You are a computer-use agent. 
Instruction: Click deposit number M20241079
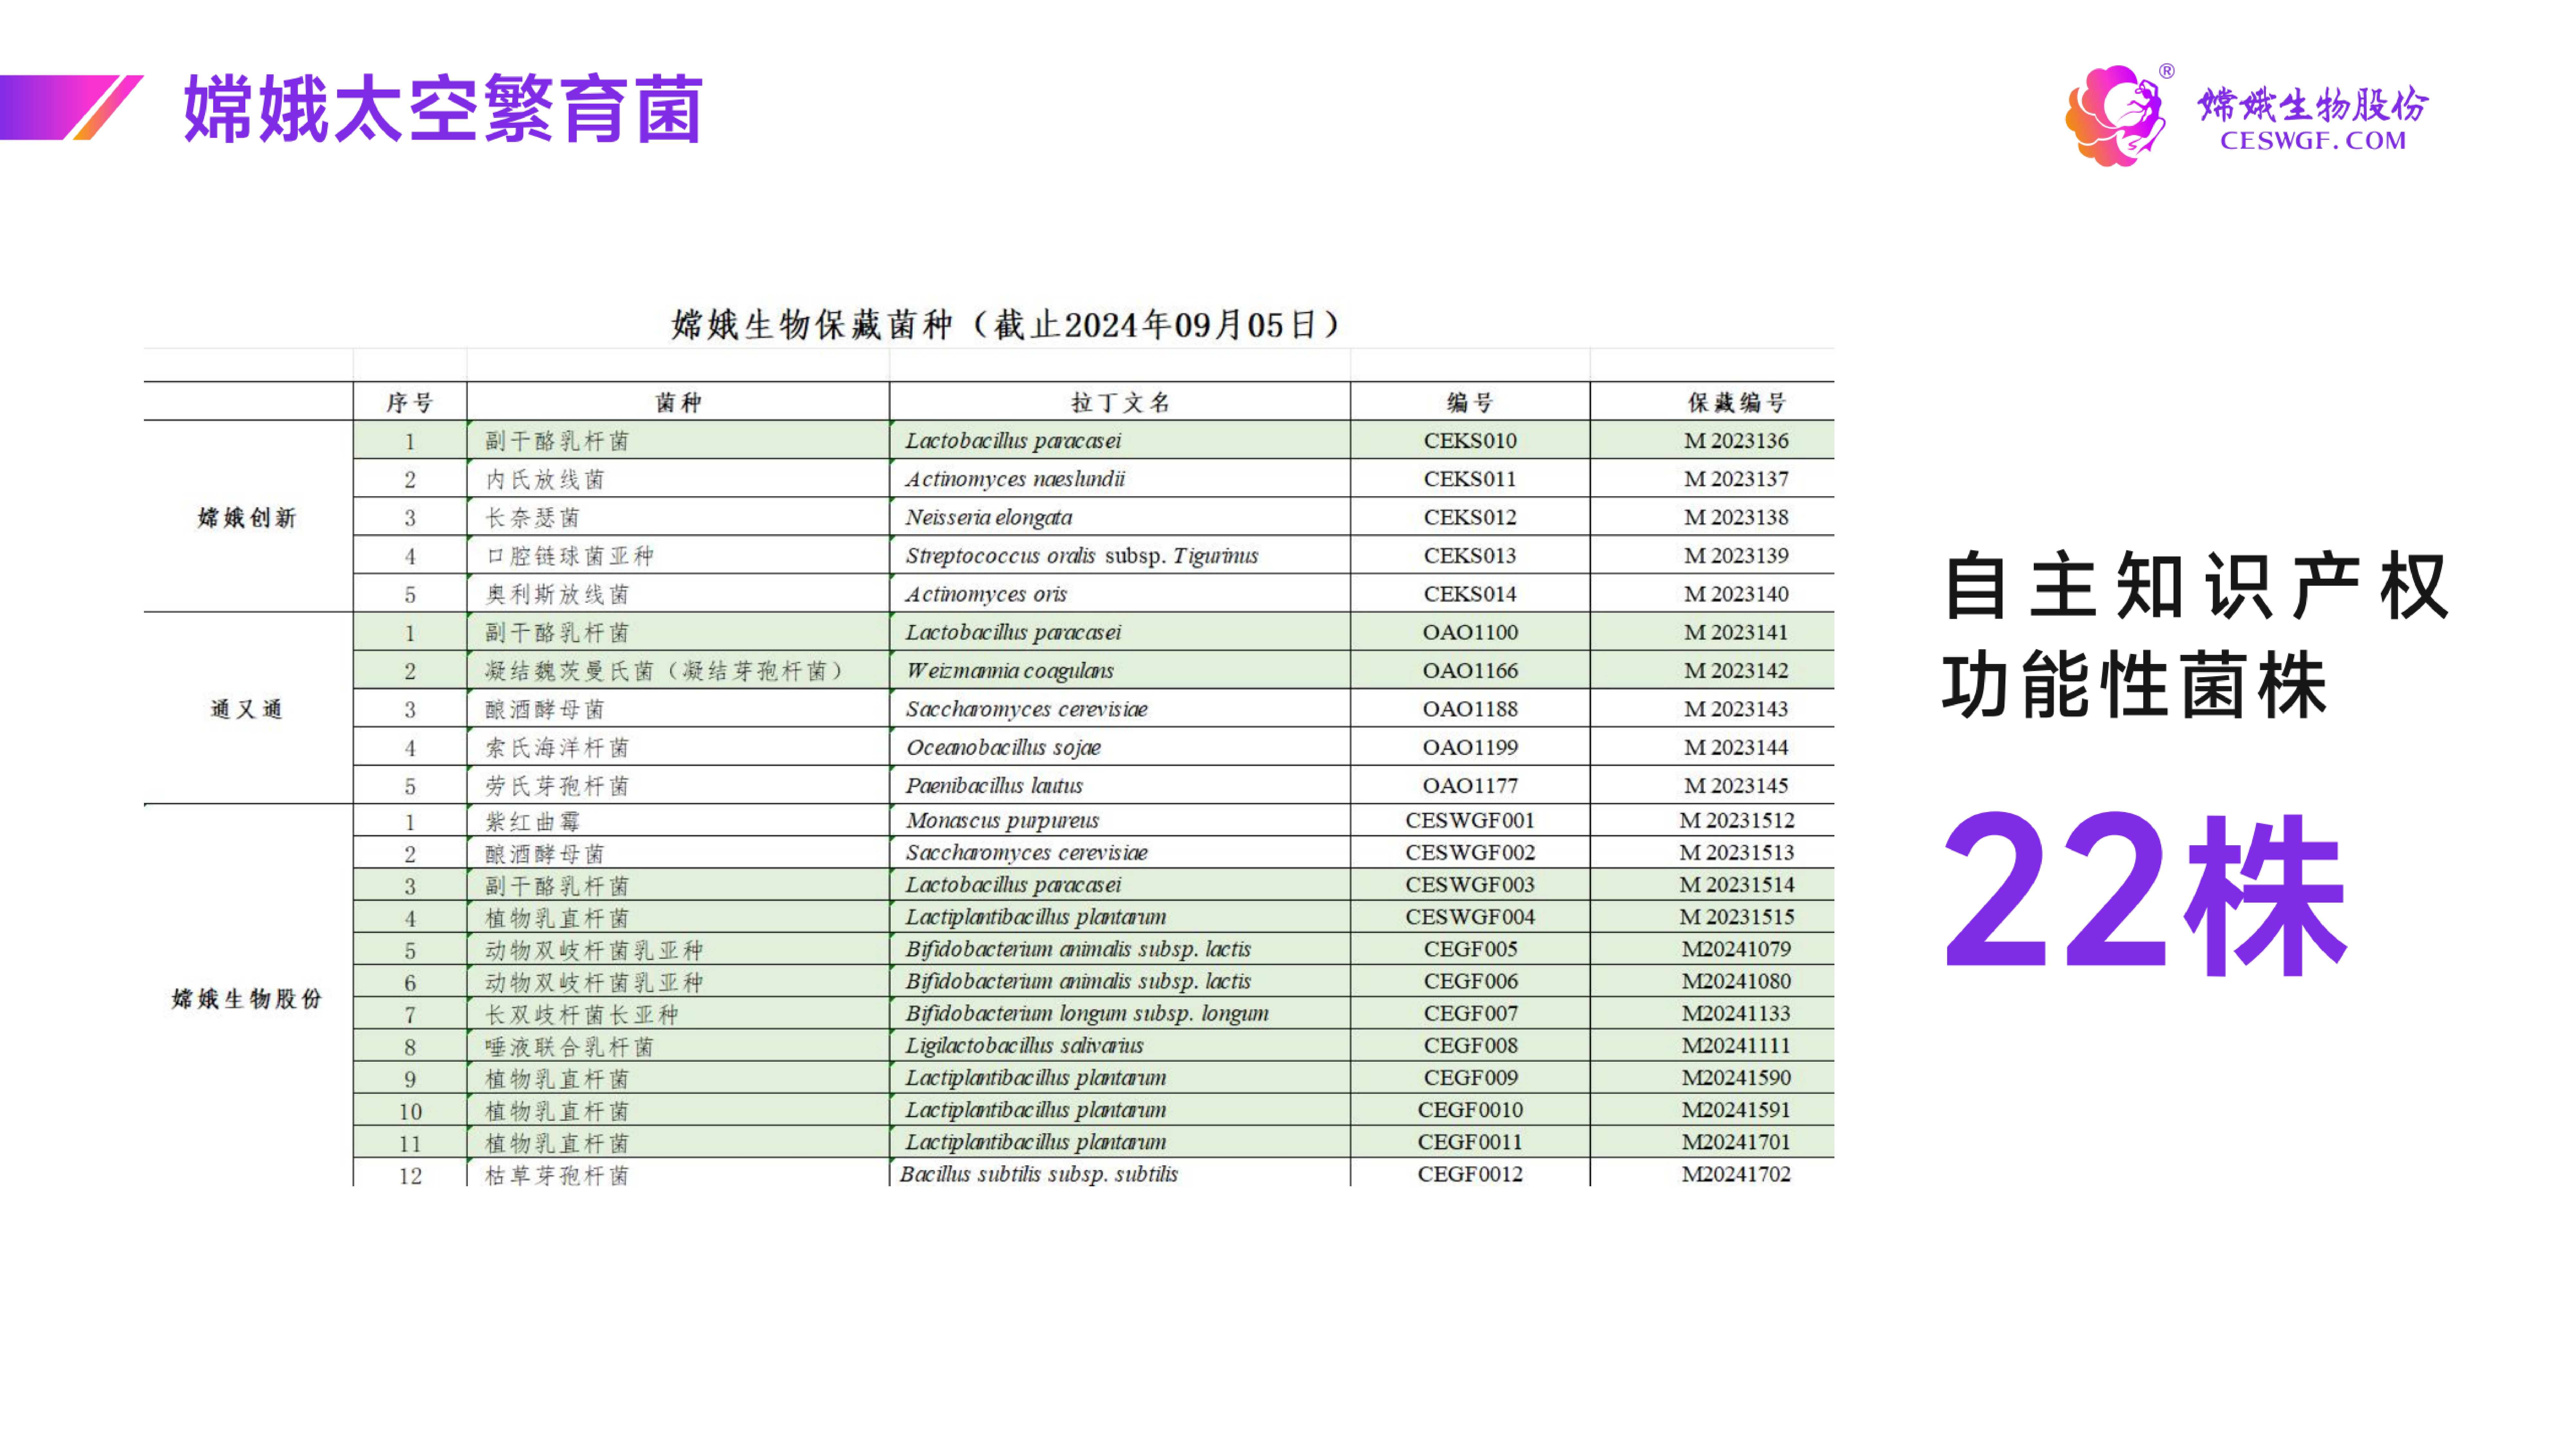[x=1736, y=949]
